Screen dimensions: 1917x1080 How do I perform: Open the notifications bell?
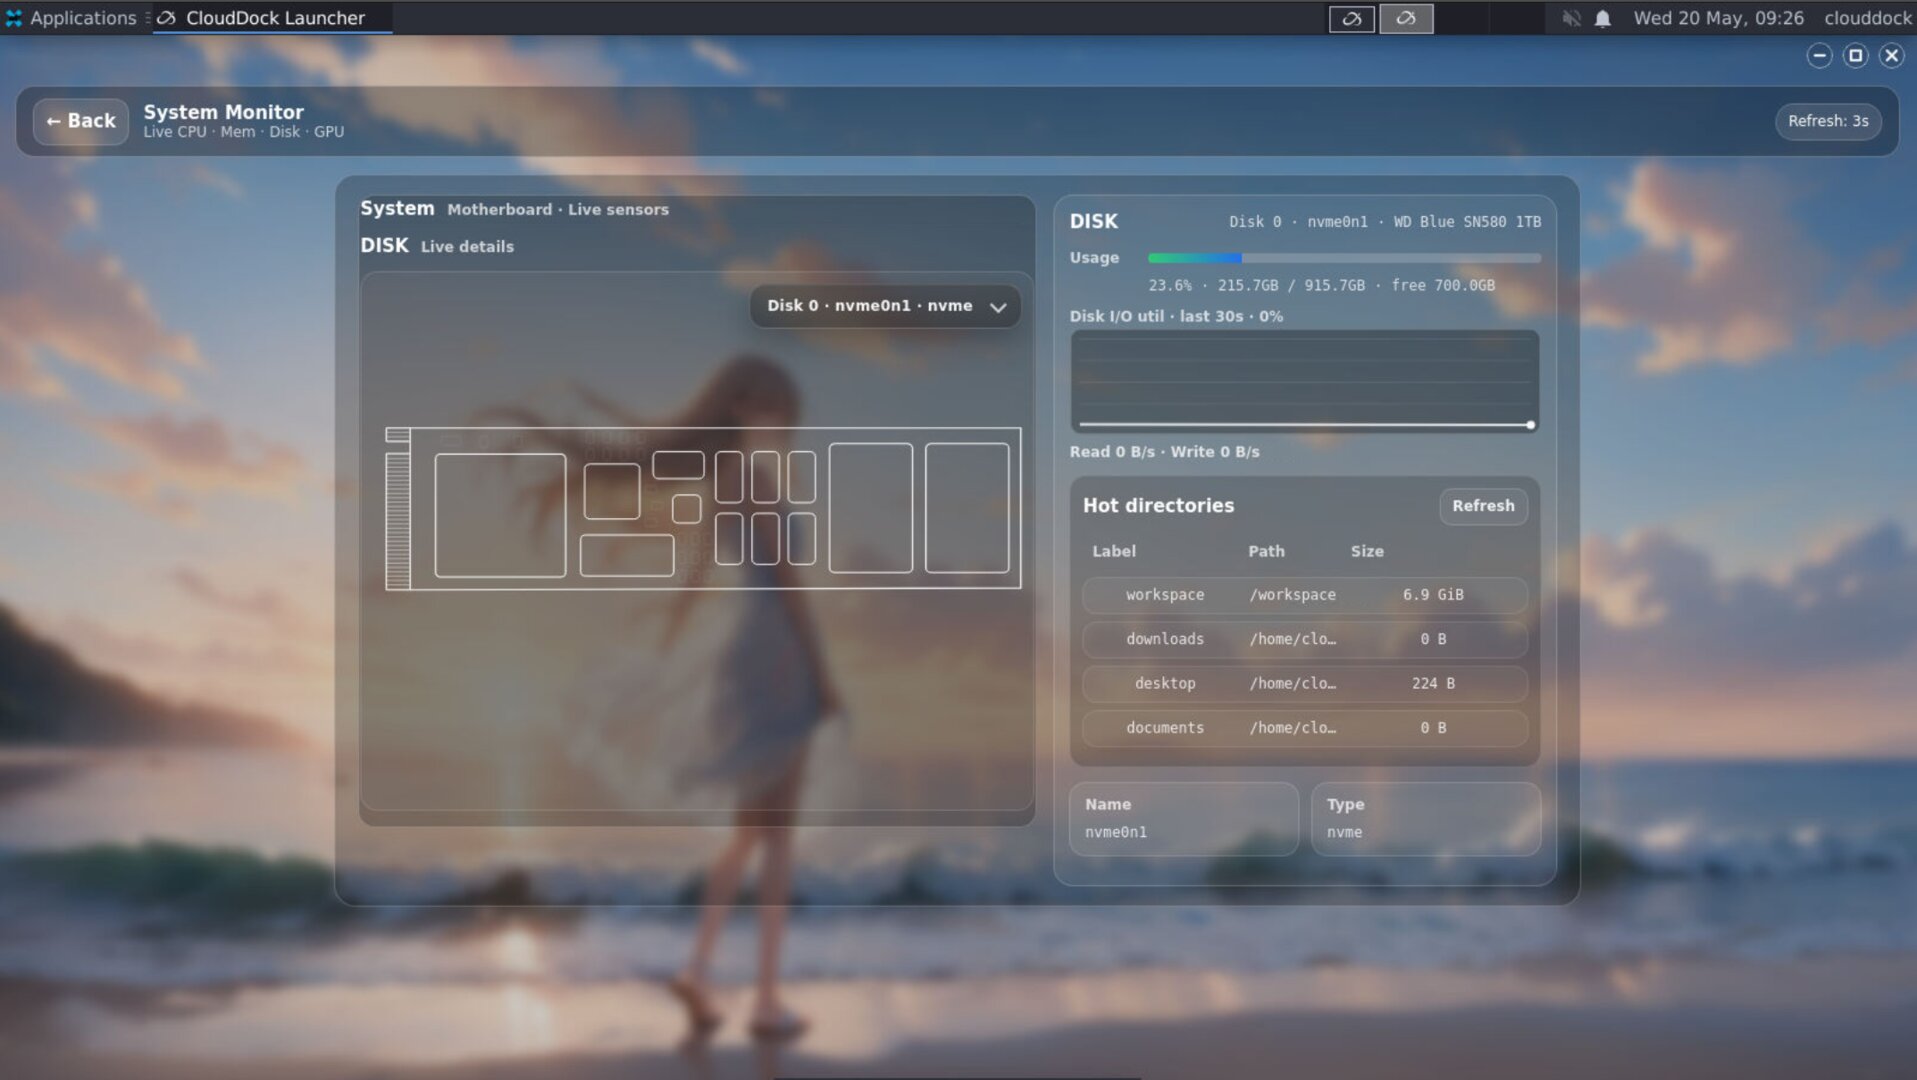[x=1602, y=18]
